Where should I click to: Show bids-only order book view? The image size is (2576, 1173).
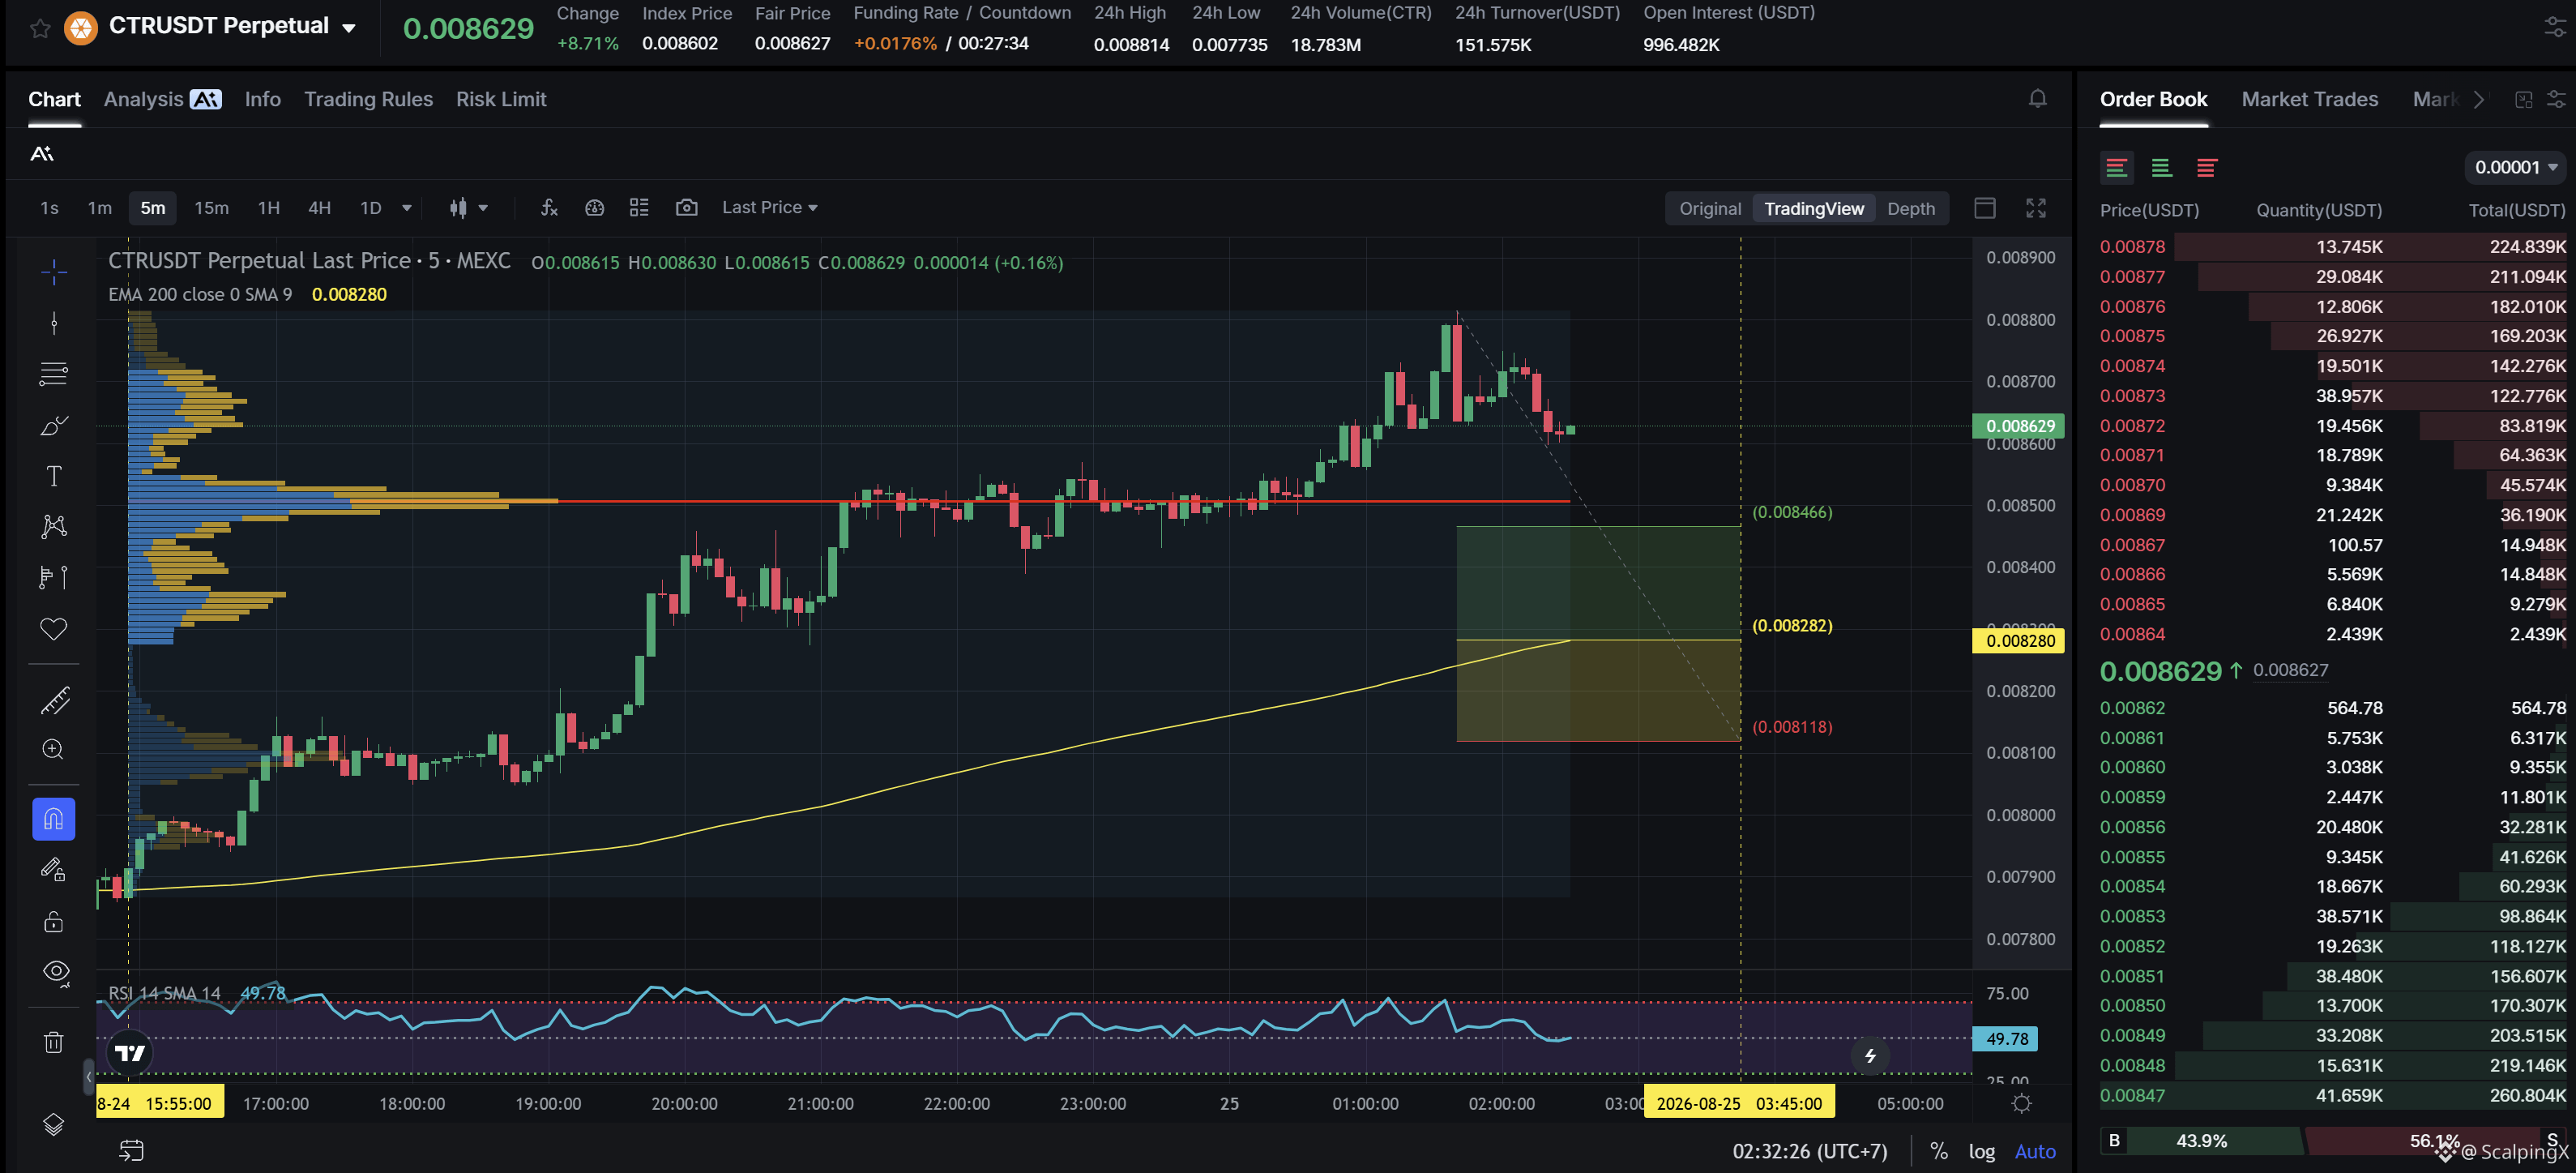[2161, 167]
